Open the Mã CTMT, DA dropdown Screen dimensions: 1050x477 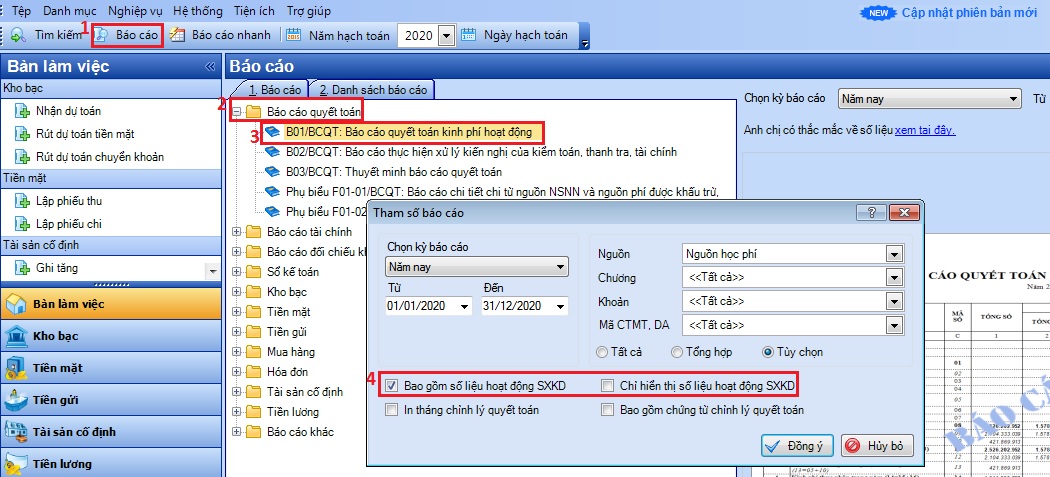coord(894,326)
